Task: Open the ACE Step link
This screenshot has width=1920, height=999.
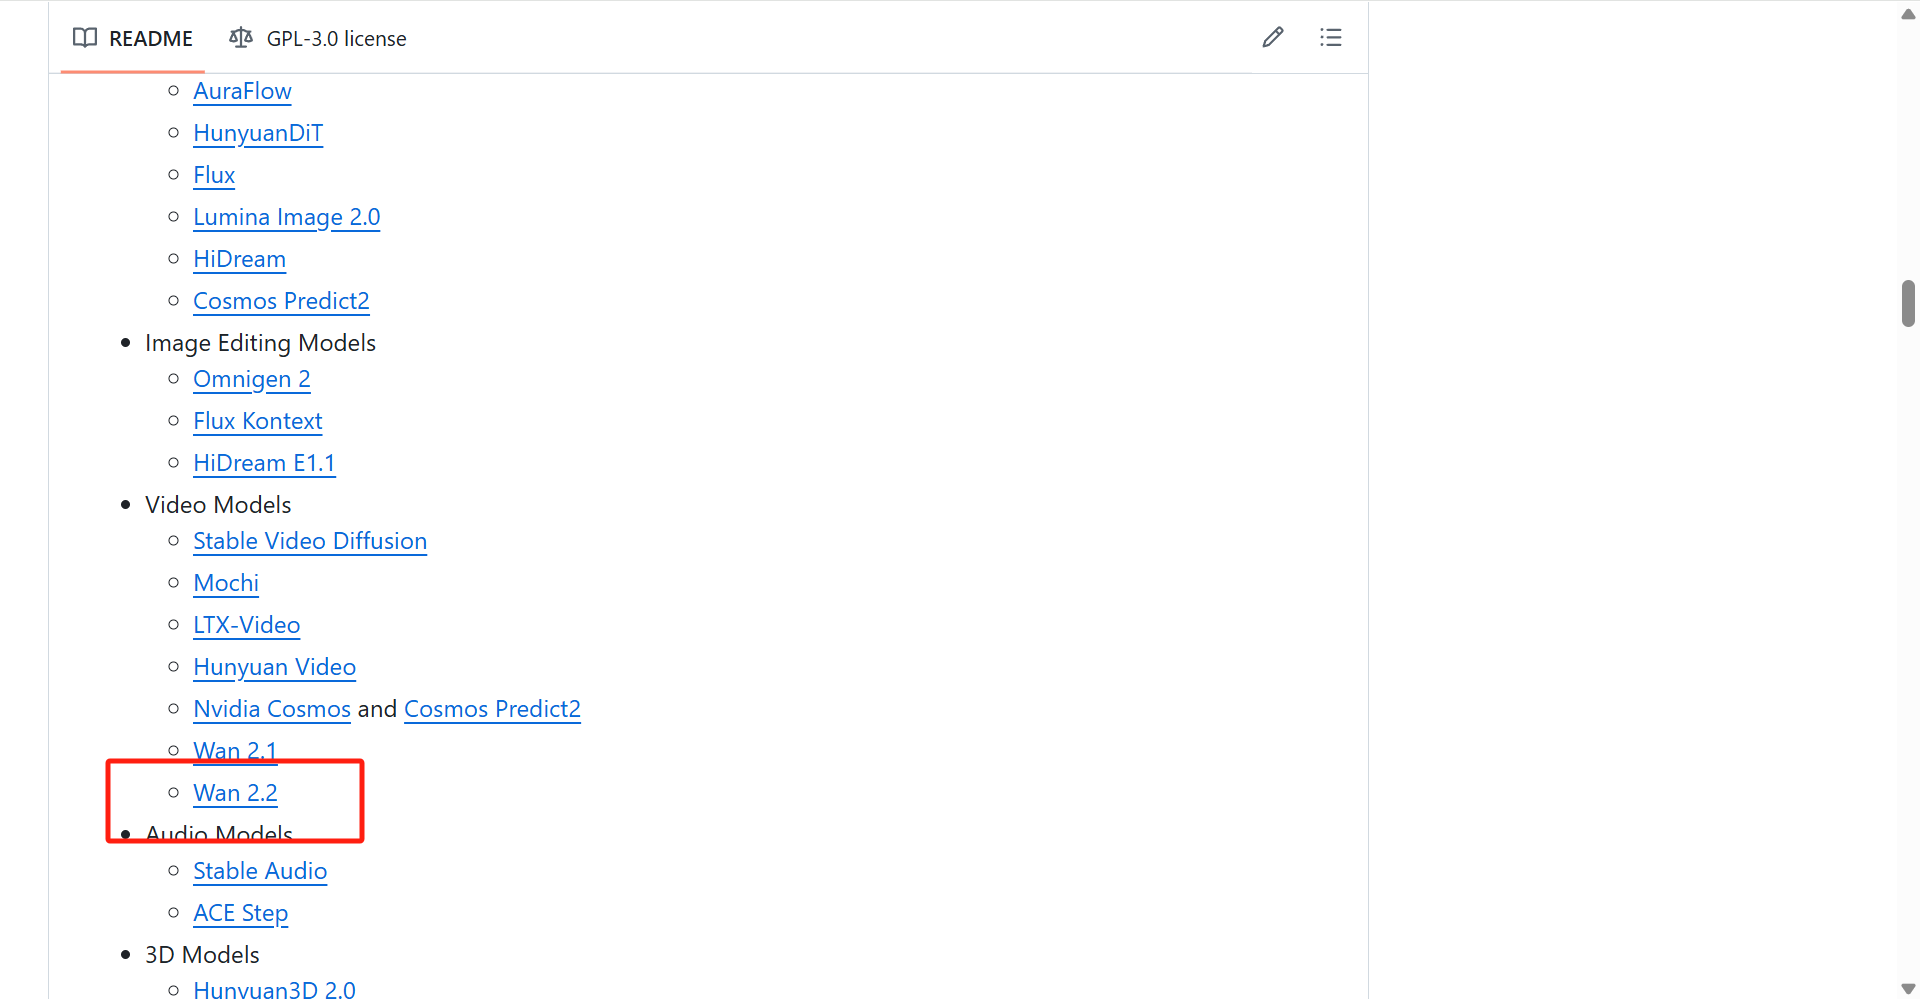Action: point(240,913)
